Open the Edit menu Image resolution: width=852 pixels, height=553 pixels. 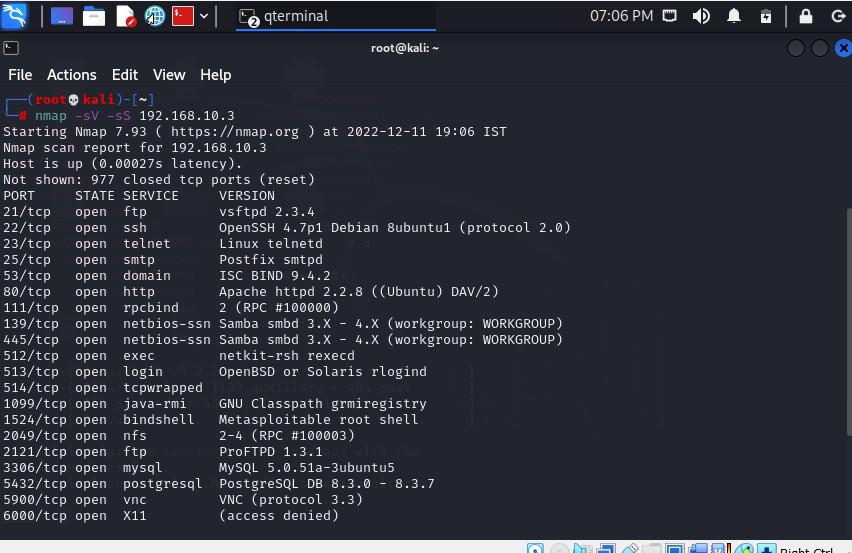125,75
